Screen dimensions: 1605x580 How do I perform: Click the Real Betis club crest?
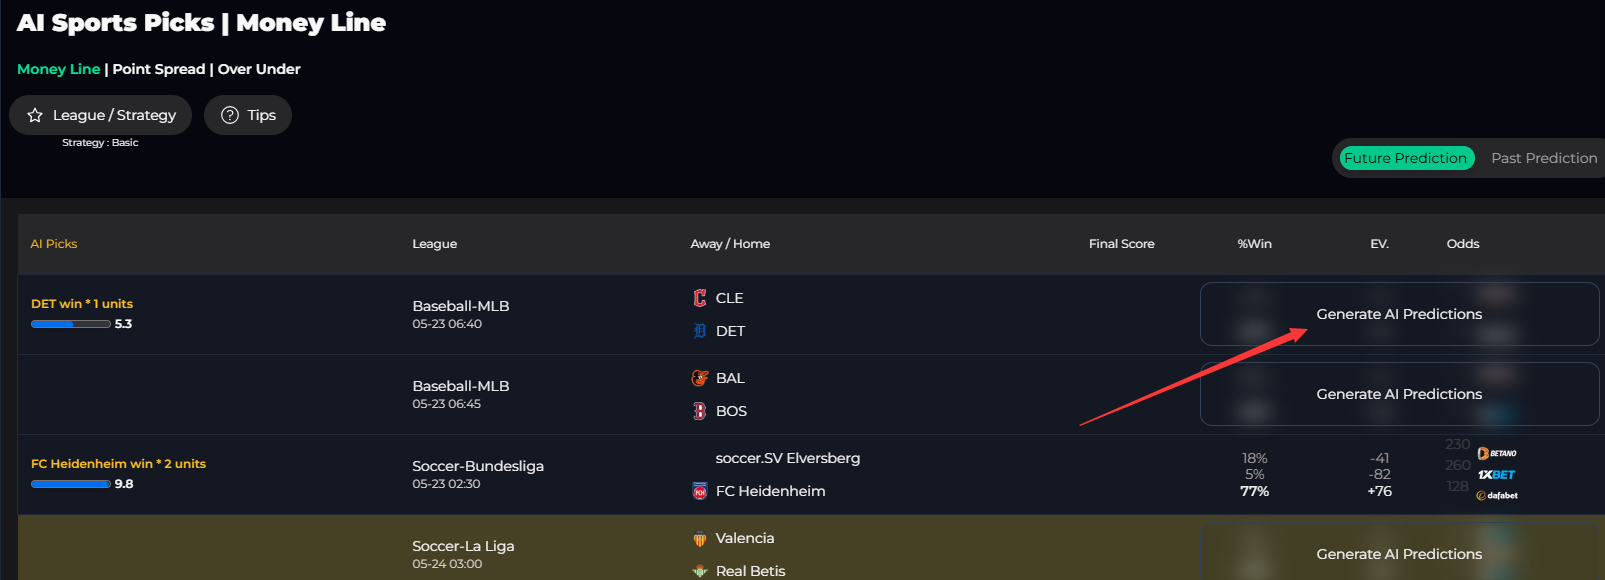coord(700,571)
